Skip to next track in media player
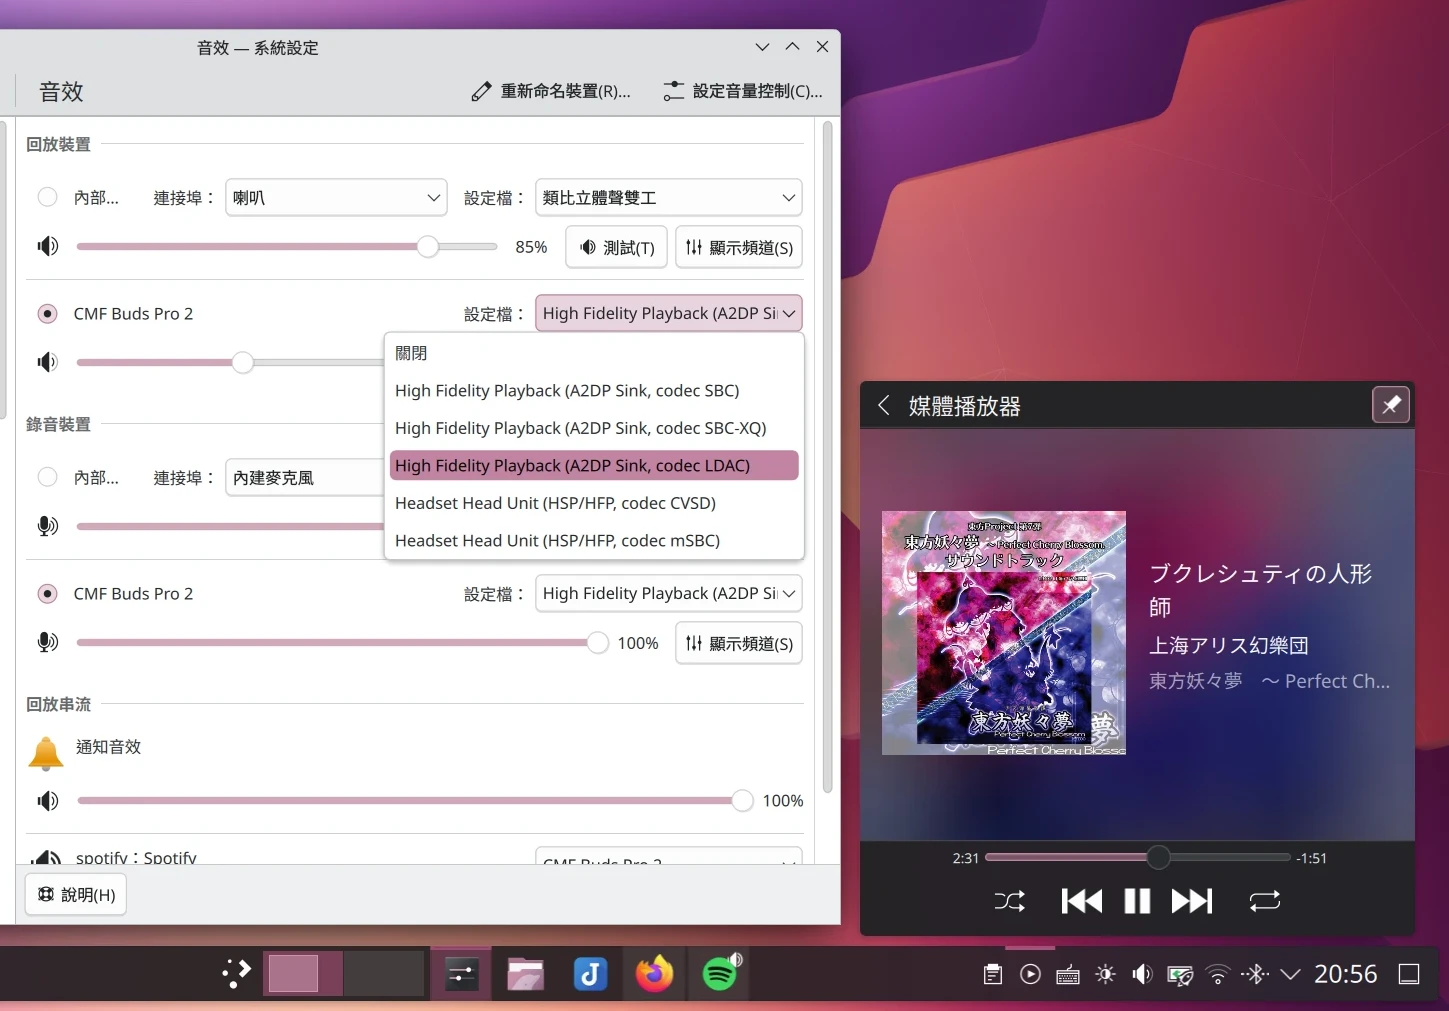This screenshot has width=1449, height=1011. pos(1191,901)
